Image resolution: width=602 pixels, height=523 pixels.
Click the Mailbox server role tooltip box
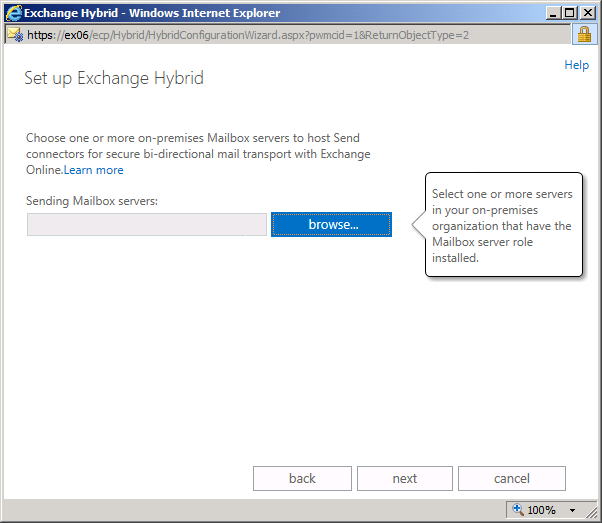coord(504,225)
